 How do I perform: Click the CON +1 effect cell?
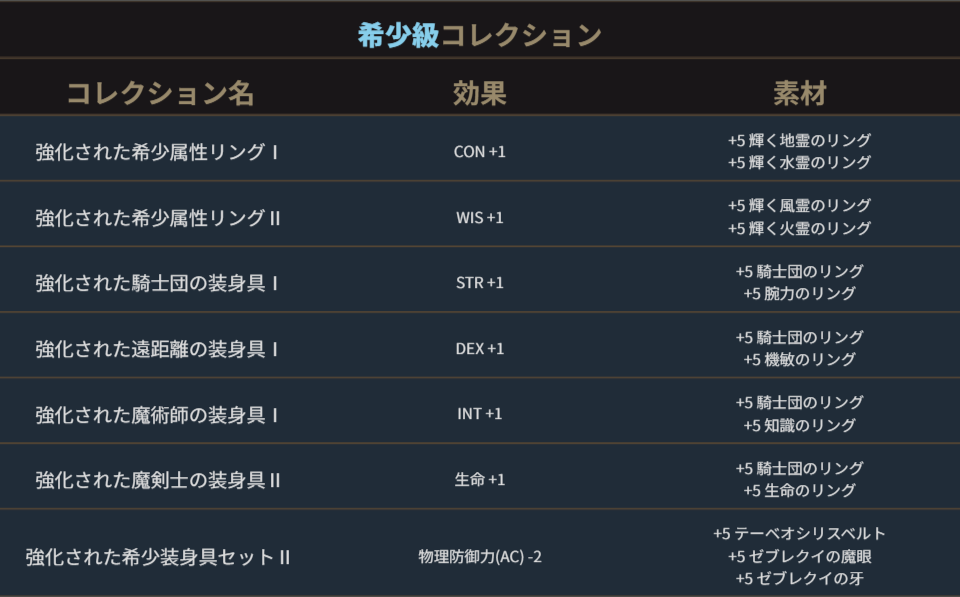(x=479, y=152)
